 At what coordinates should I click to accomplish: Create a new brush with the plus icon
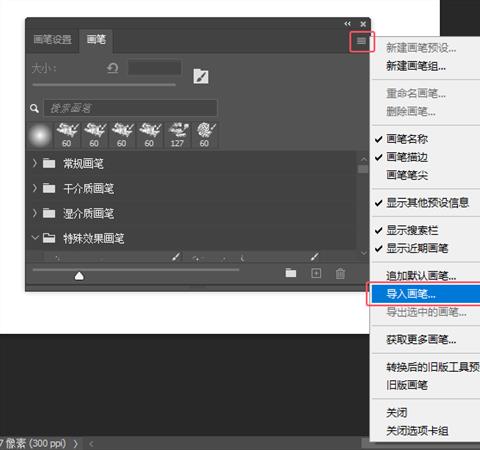tap(316, 273)
